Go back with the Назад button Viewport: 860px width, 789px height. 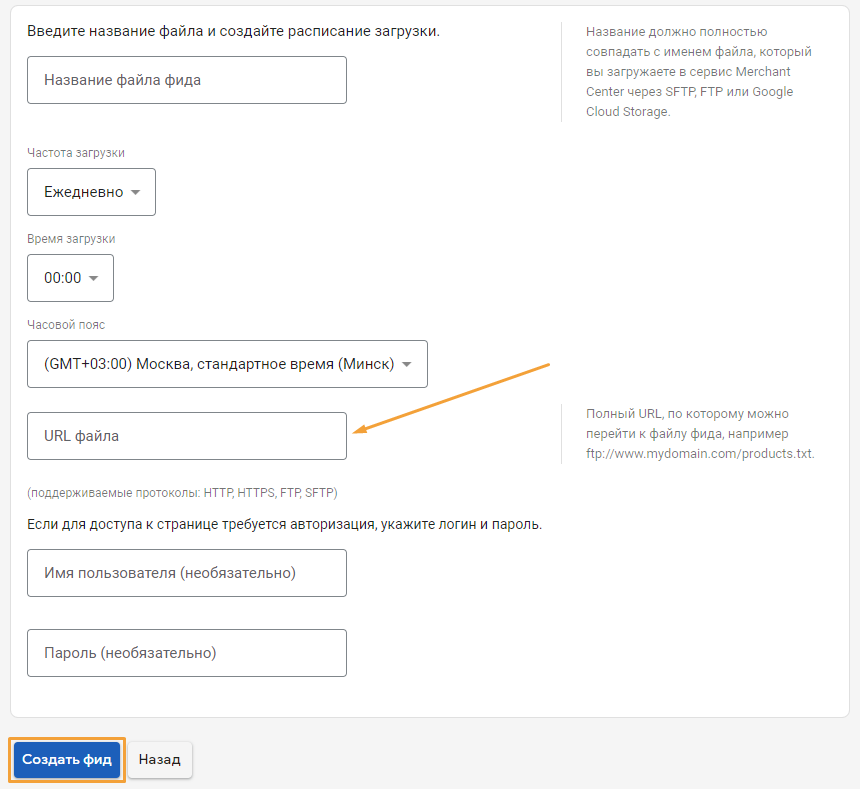pyautogui.click(x=160, y=760)
